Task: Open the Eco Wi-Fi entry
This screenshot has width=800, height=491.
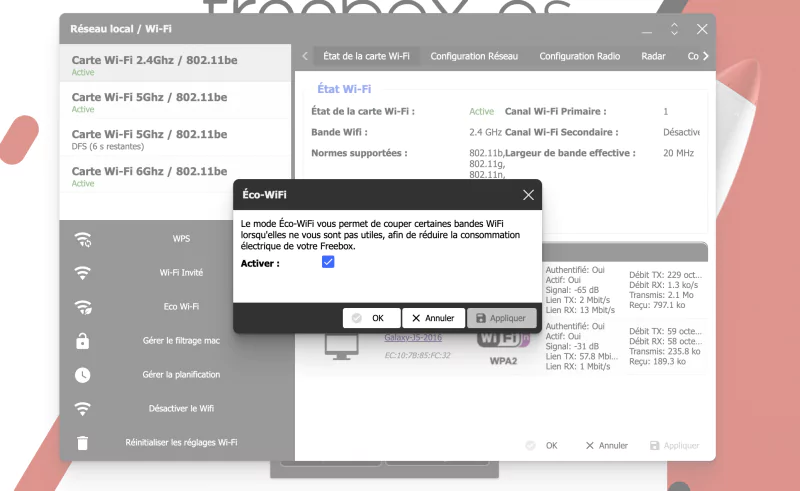Action: (x=181, y=307)
